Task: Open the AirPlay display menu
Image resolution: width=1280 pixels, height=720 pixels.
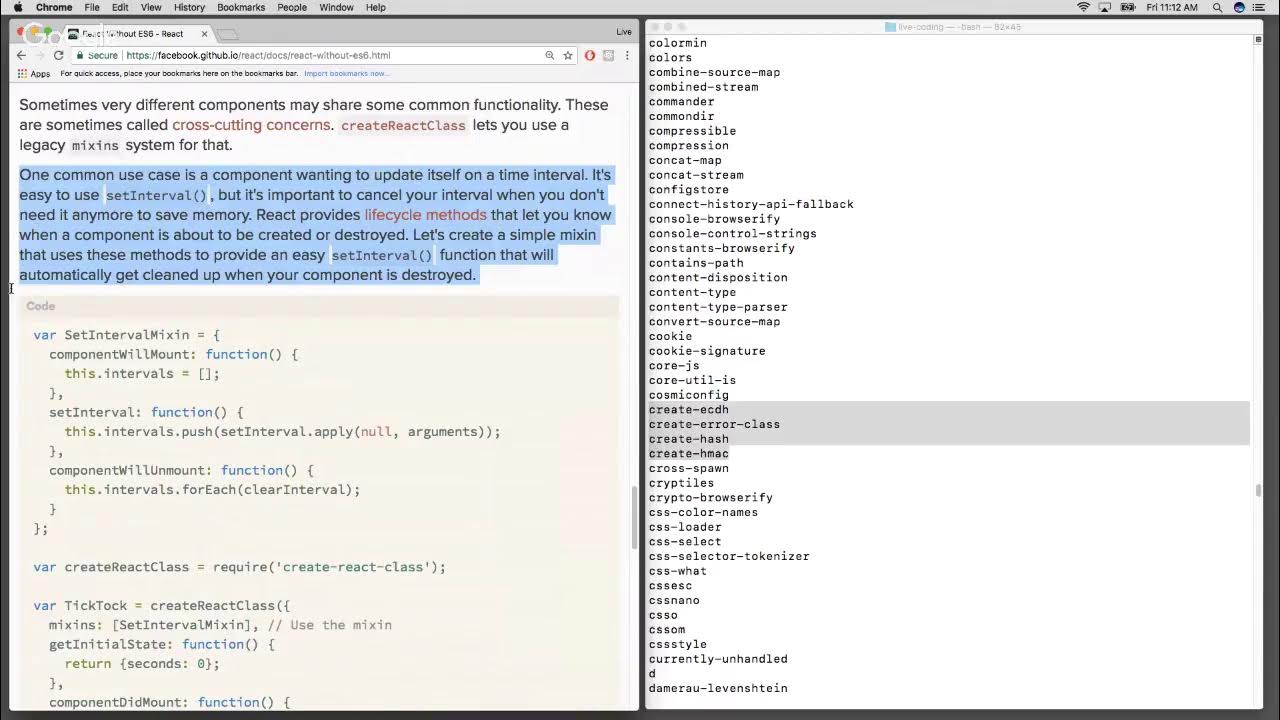Action: [1106, 7]
